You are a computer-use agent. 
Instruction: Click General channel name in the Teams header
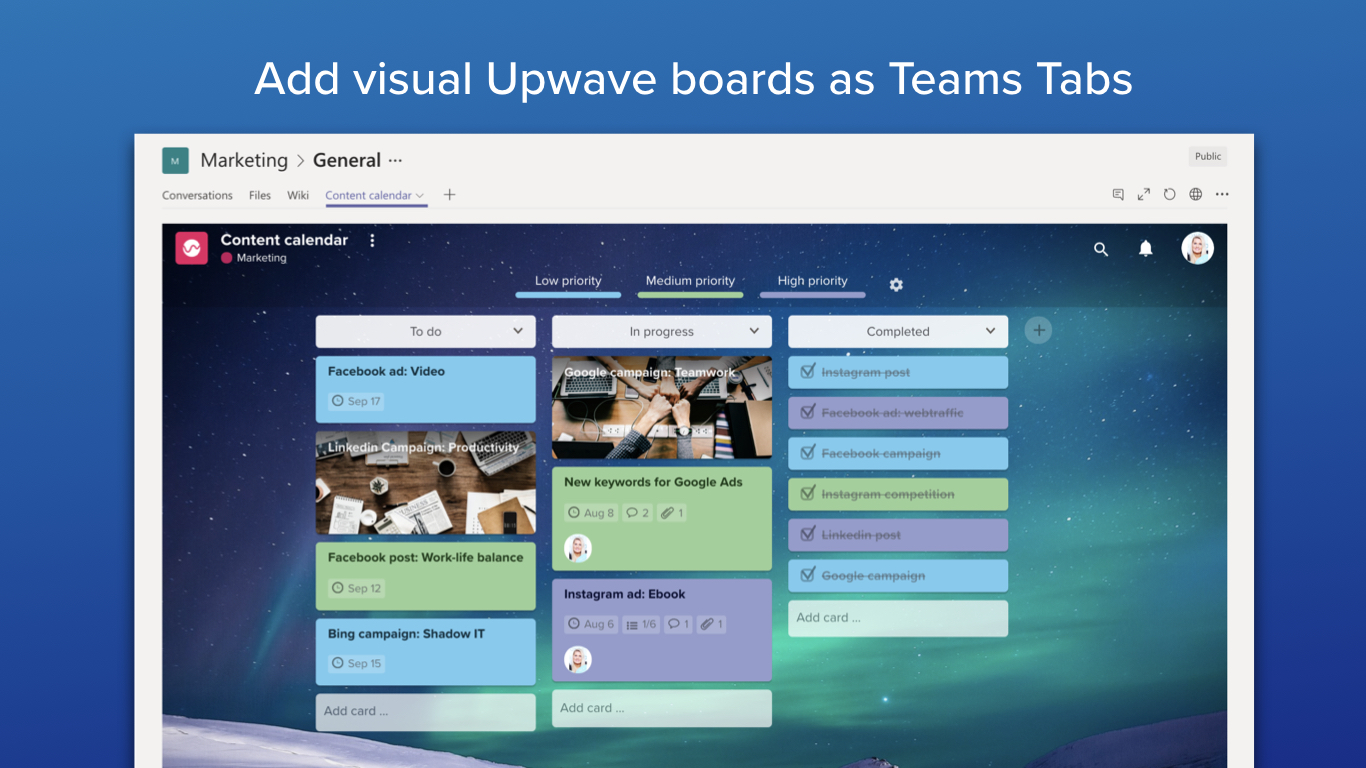pyautogui.click(x=347, y=160)
